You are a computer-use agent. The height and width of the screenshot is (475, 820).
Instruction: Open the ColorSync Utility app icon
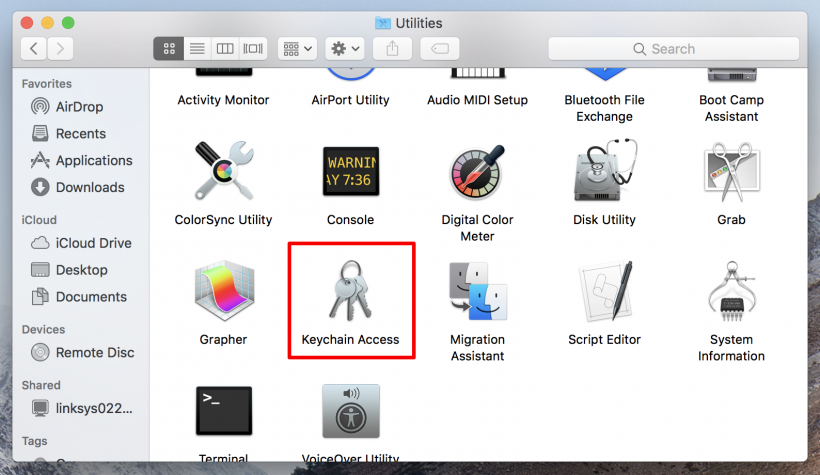click(224, 171)
